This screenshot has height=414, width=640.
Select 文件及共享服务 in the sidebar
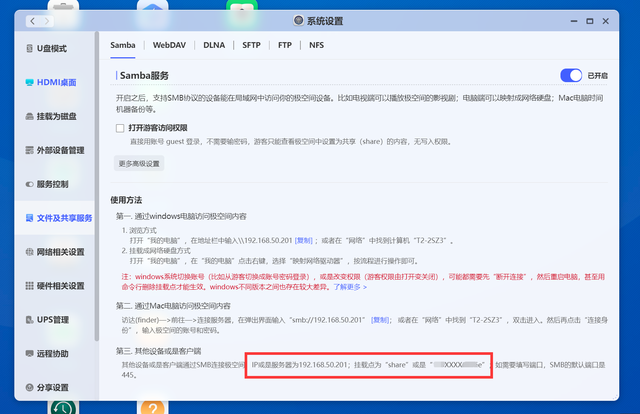point(55,218)
